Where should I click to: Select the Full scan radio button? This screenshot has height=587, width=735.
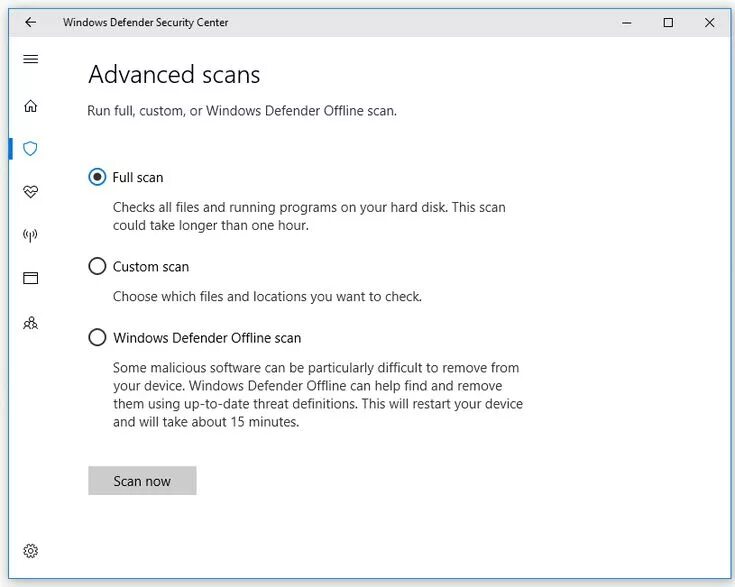(97, 177)
